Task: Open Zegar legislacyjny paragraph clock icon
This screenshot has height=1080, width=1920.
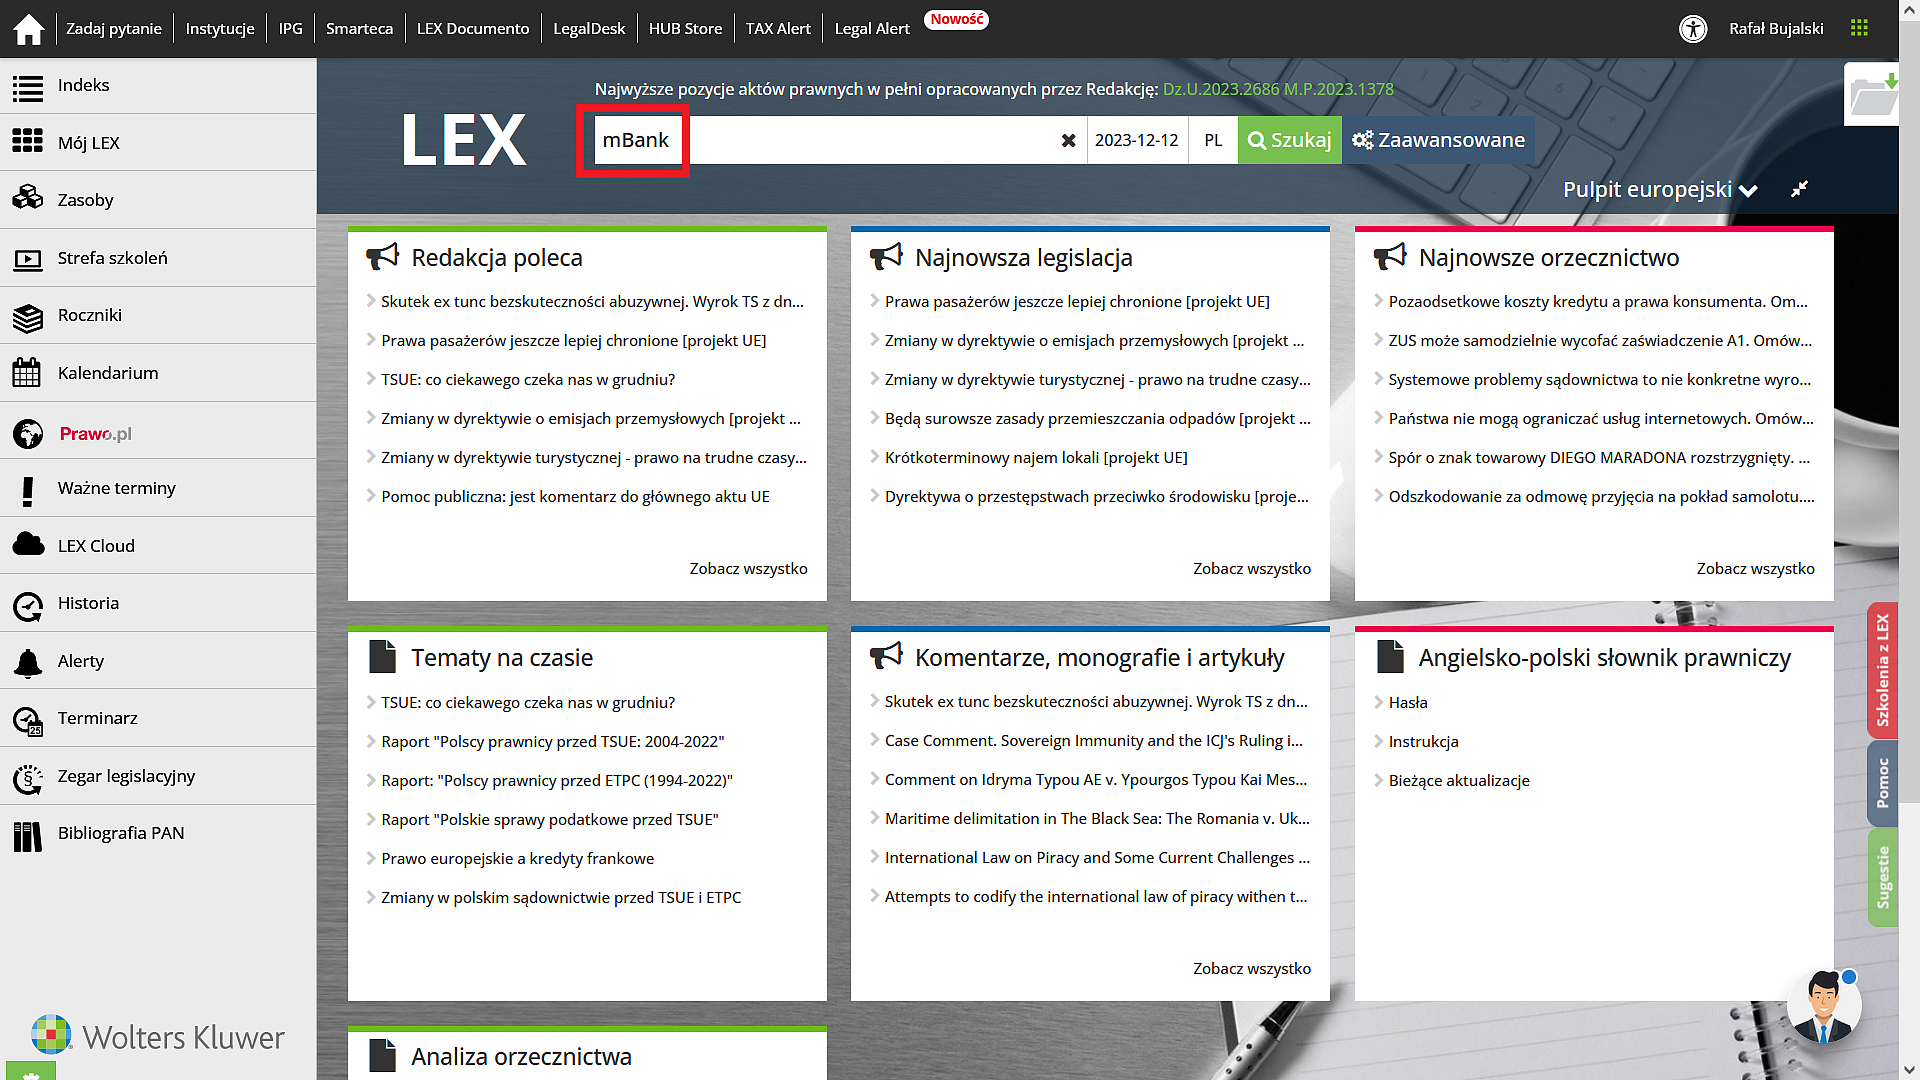Action: pos(28,779)
